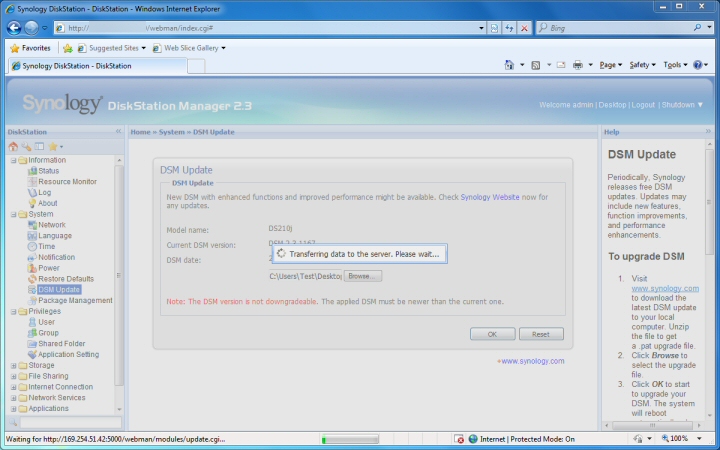Open the Shutdown dropdown menu
Image resolution: width=720 pixels, height=450 pixels.
pyautogui.click(x=682, y=105)
